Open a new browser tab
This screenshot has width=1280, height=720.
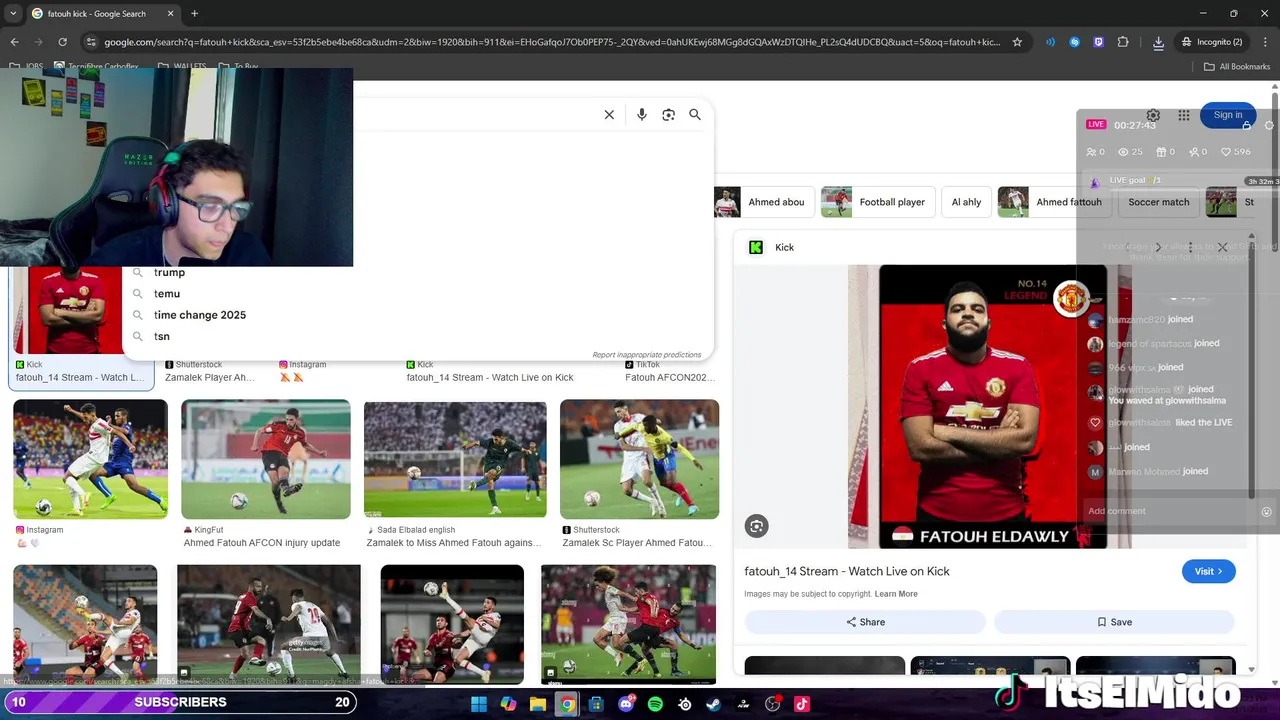click(x=194, y=14)
